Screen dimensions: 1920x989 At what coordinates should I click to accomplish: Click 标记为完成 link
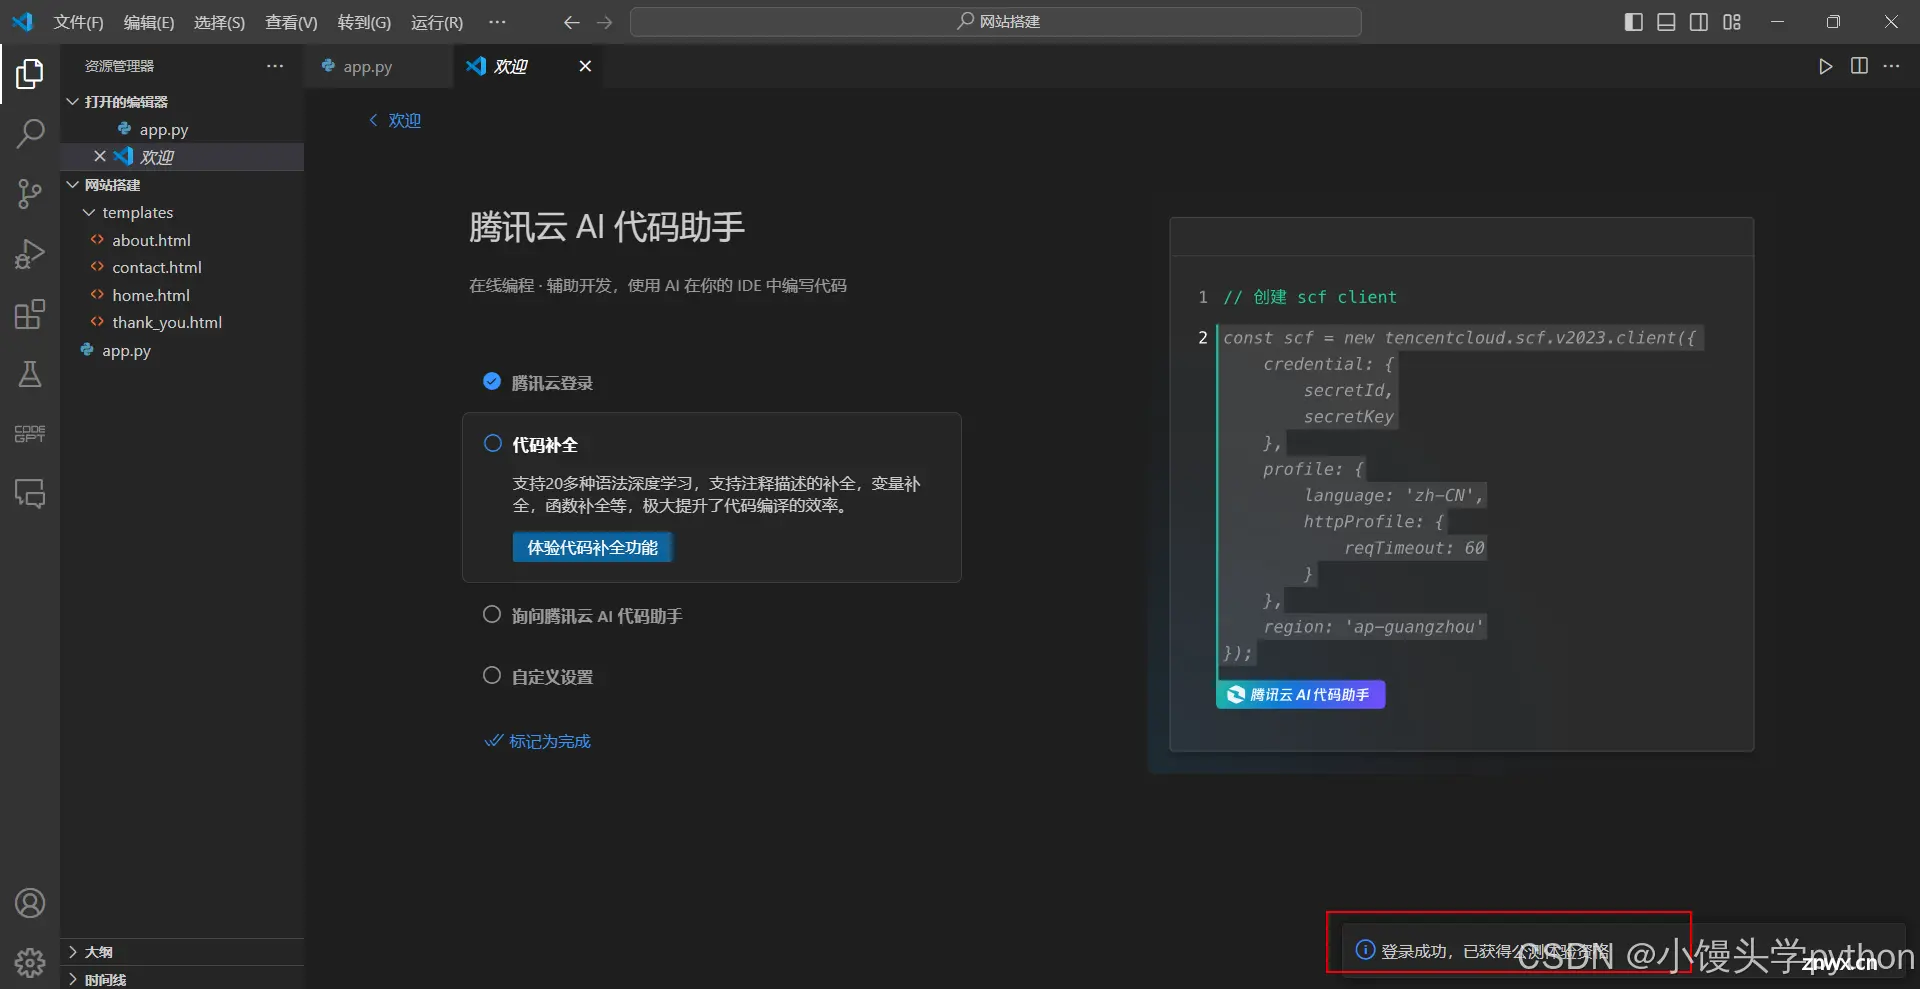pos(538,741)
